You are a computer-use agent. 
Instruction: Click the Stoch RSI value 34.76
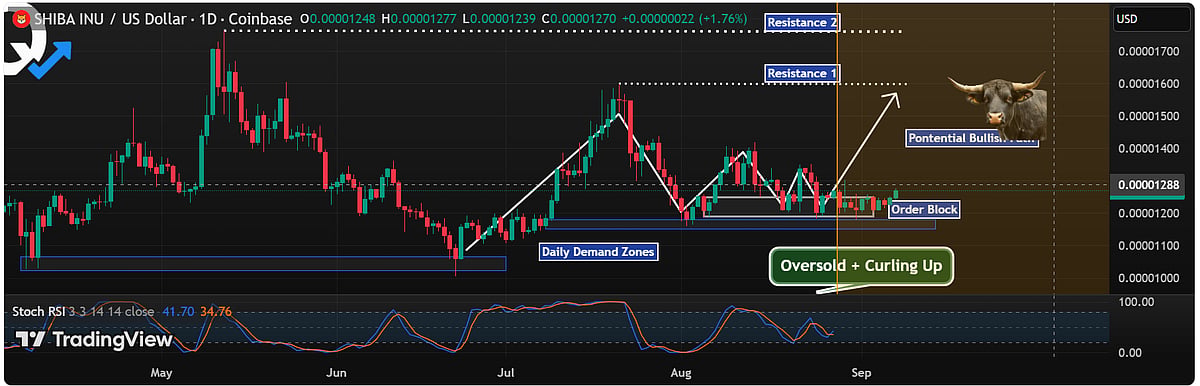(x=216, y=312)
